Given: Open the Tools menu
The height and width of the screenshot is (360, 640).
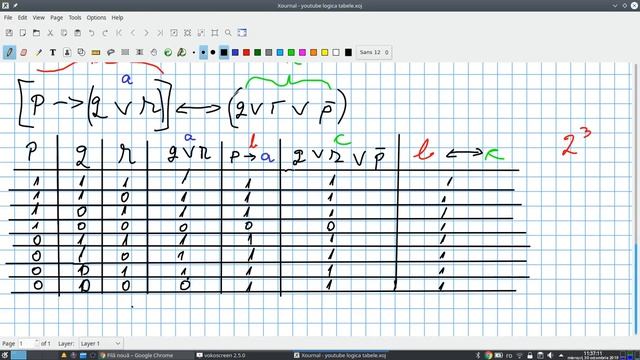Looking at the screenshot, I should pos(75,18).
